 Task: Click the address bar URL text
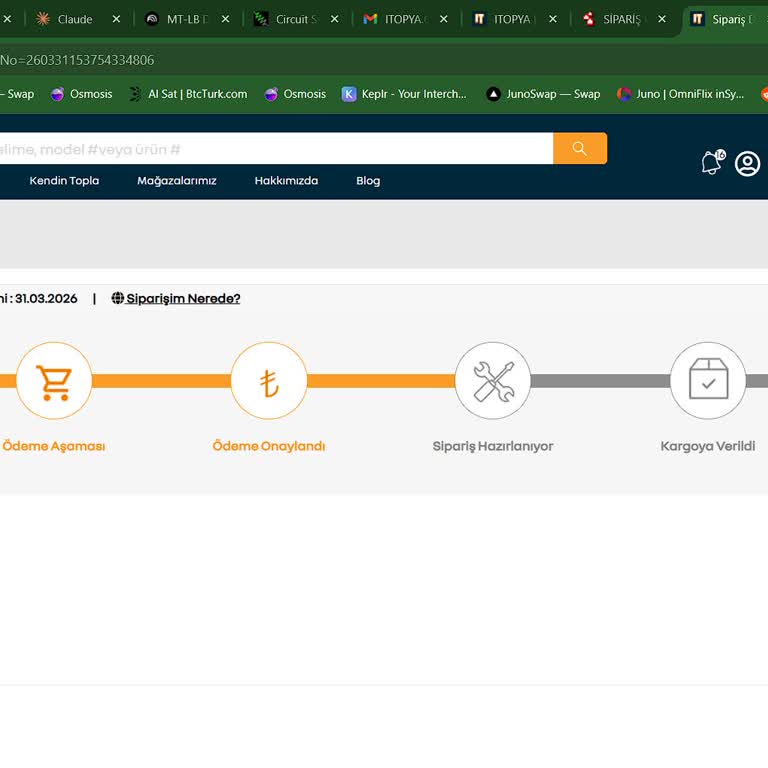(x=77, y=60)
